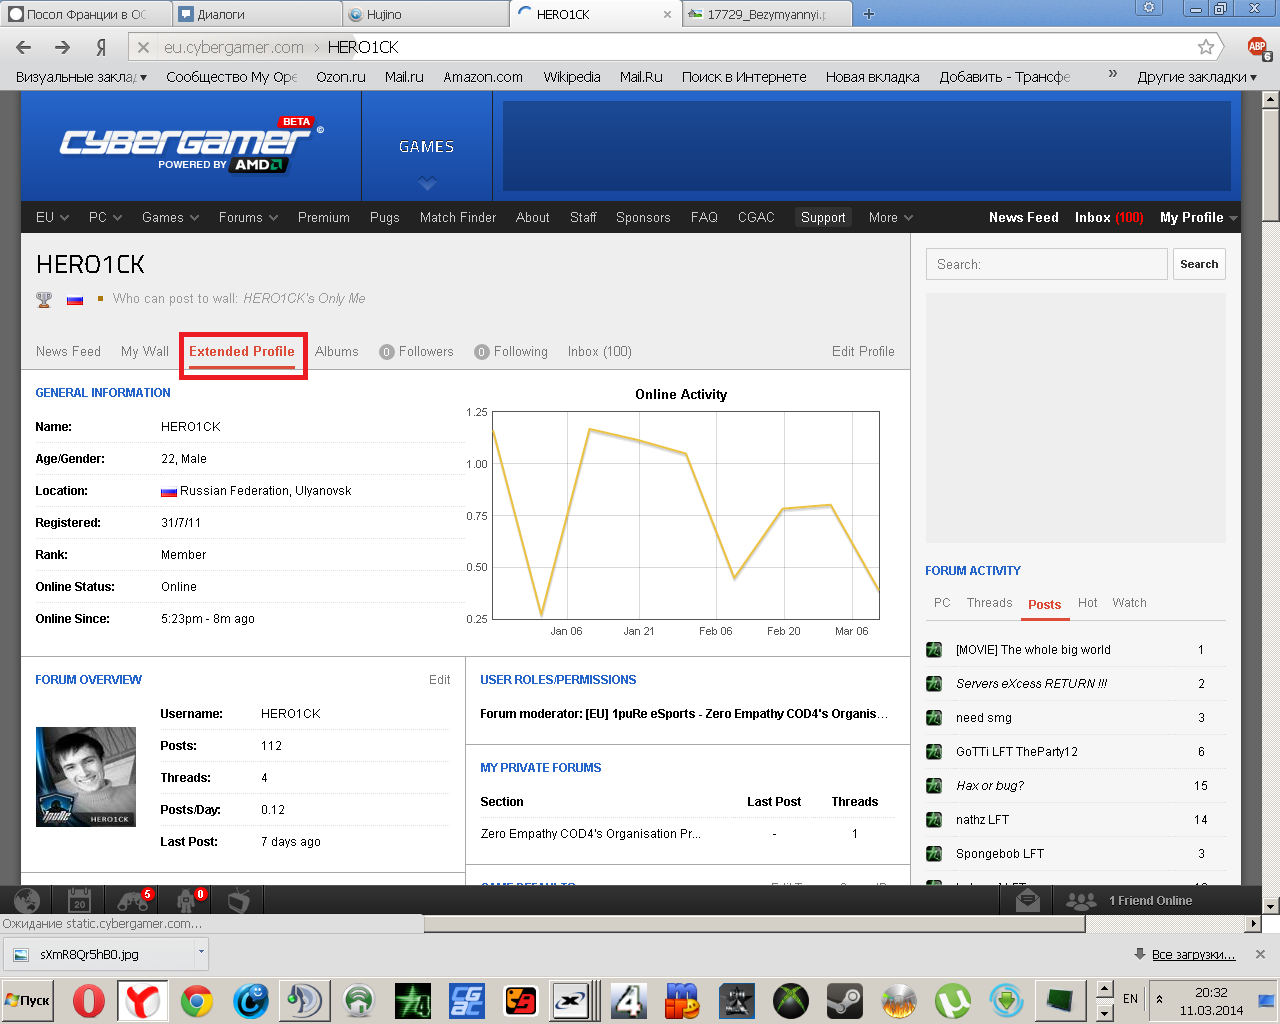Expand the GAMES header chevron
Viewport: 1280px width, 1024px height.
[427, 183]
